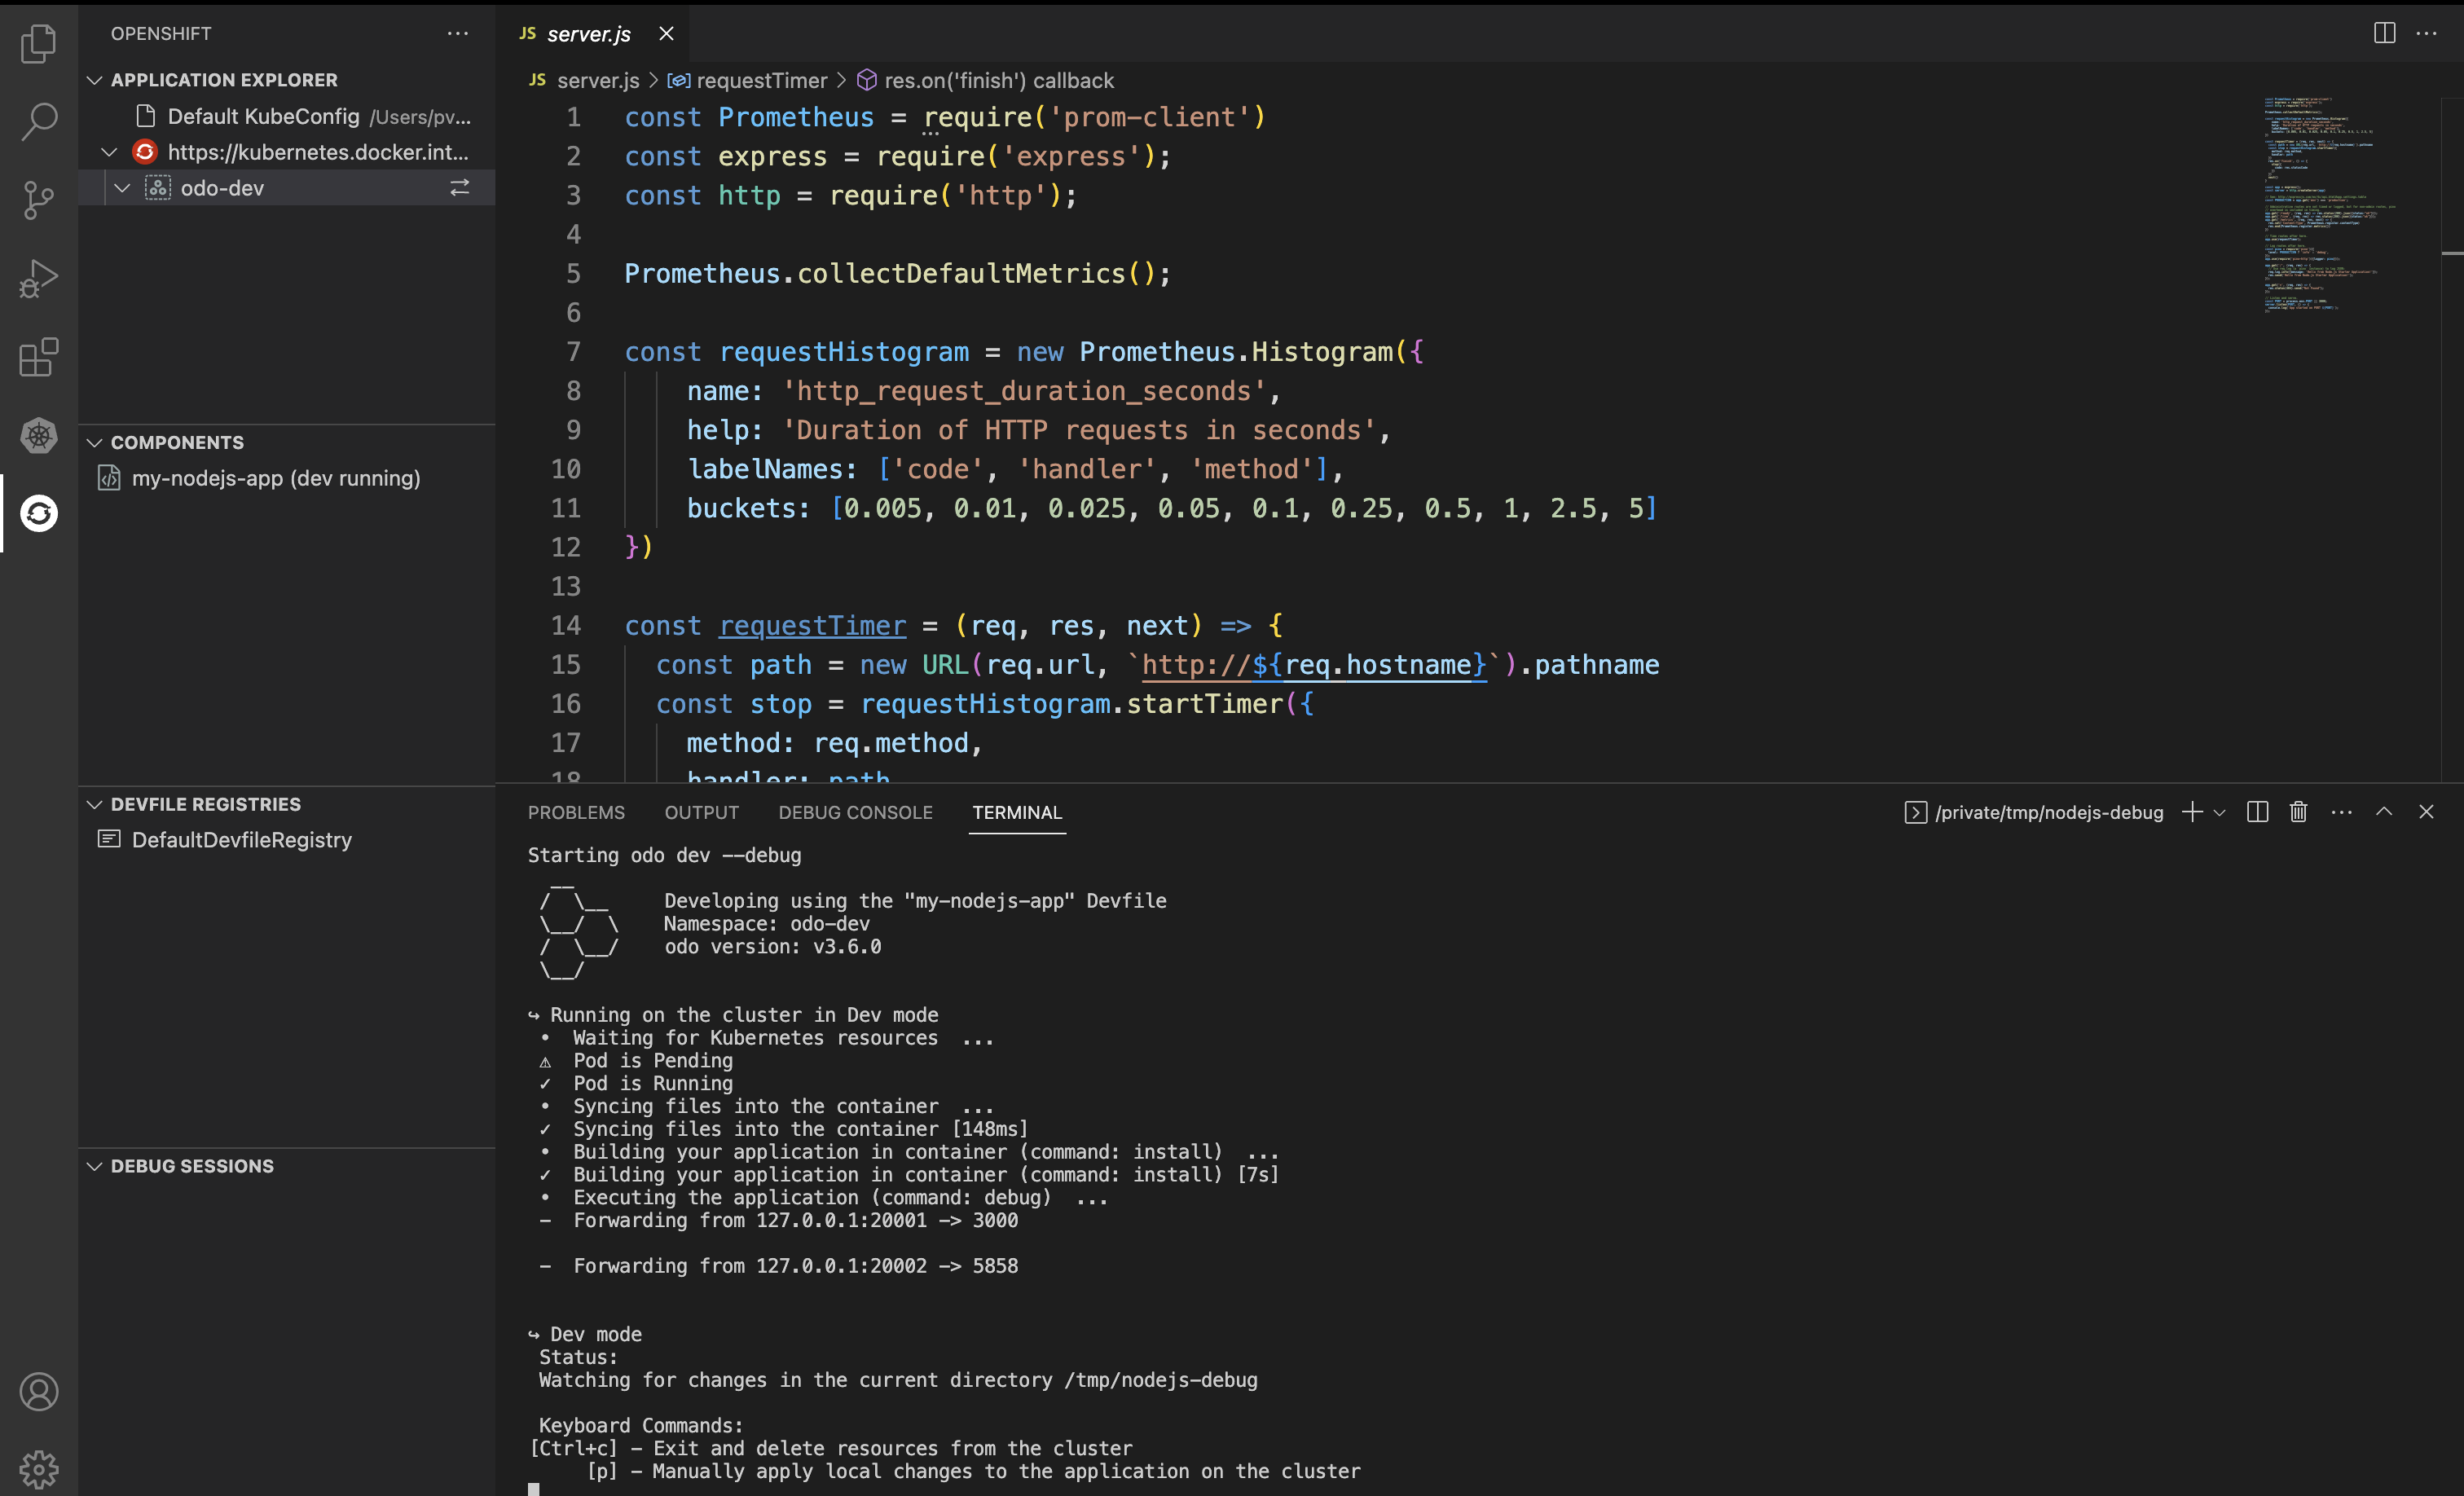Viewport: 2464px width, 1496px height.
Task: Open the Kubernetes extension view
Action: 38,436
